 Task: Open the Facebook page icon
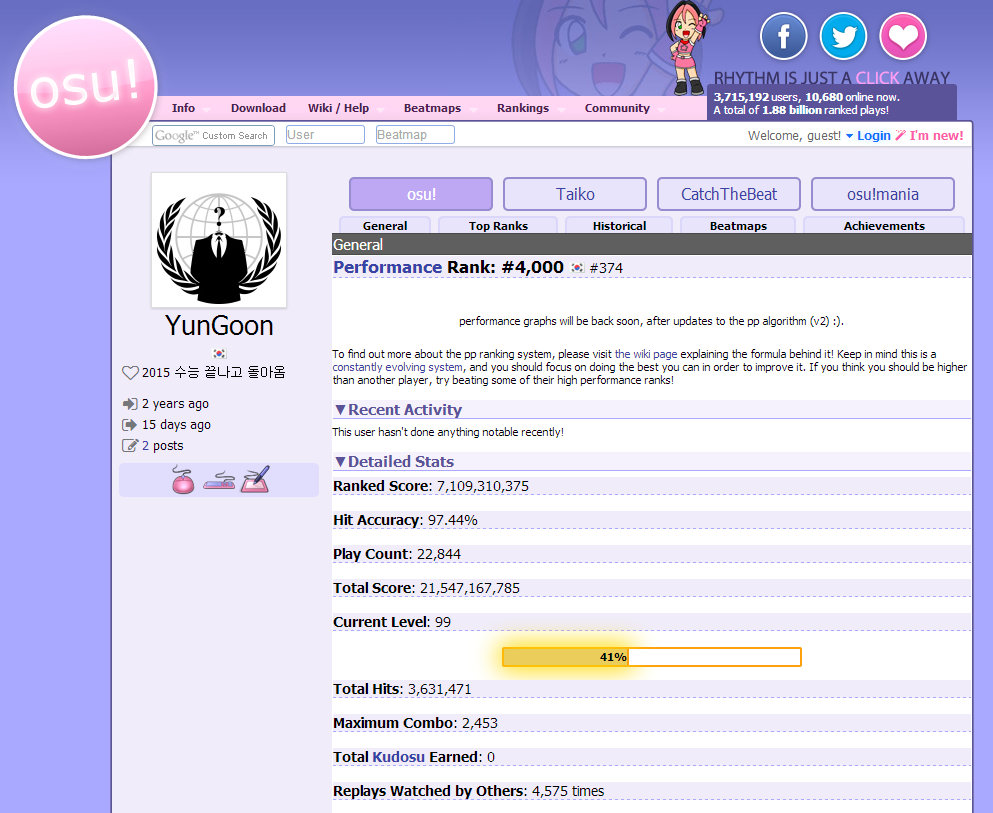tap(783, 36)
